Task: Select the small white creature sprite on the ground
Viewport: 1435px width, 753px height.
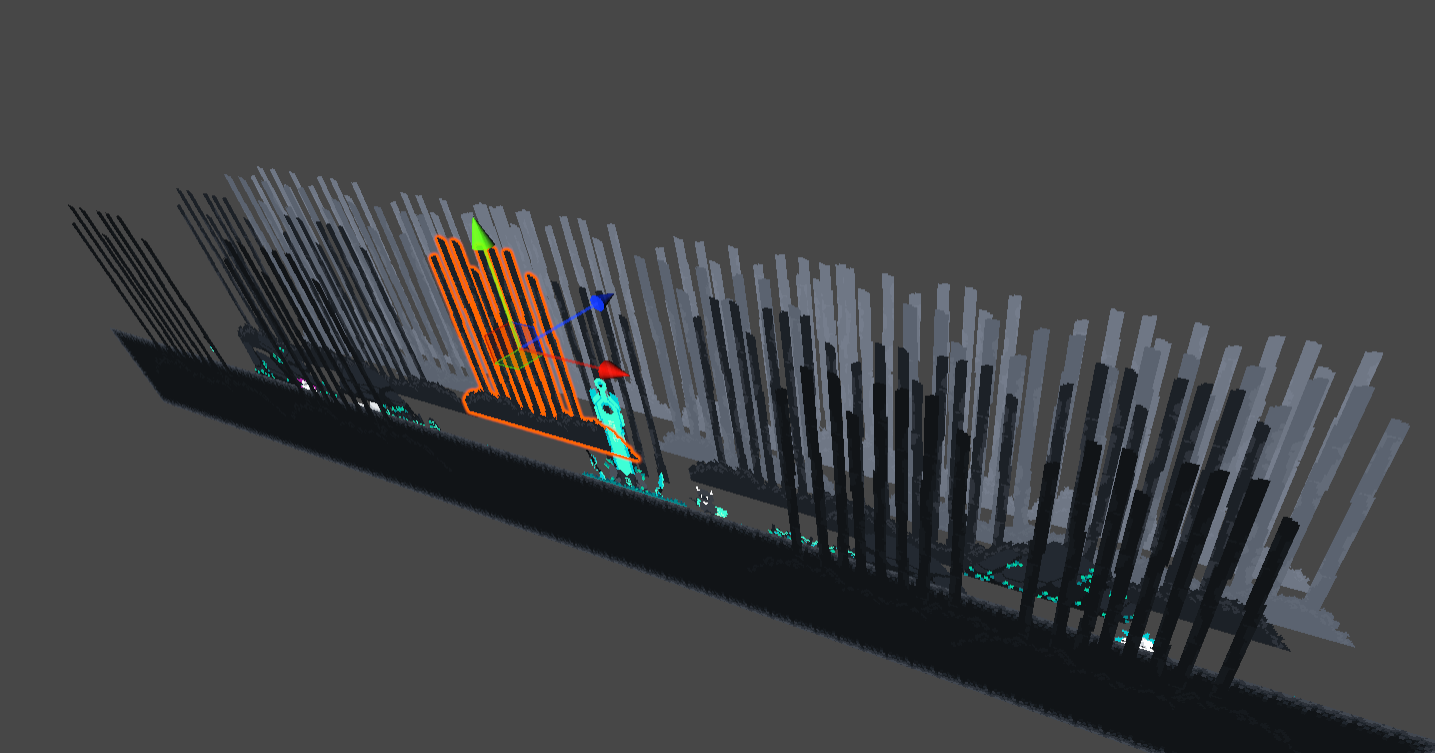Action: (x=705, y=496)
